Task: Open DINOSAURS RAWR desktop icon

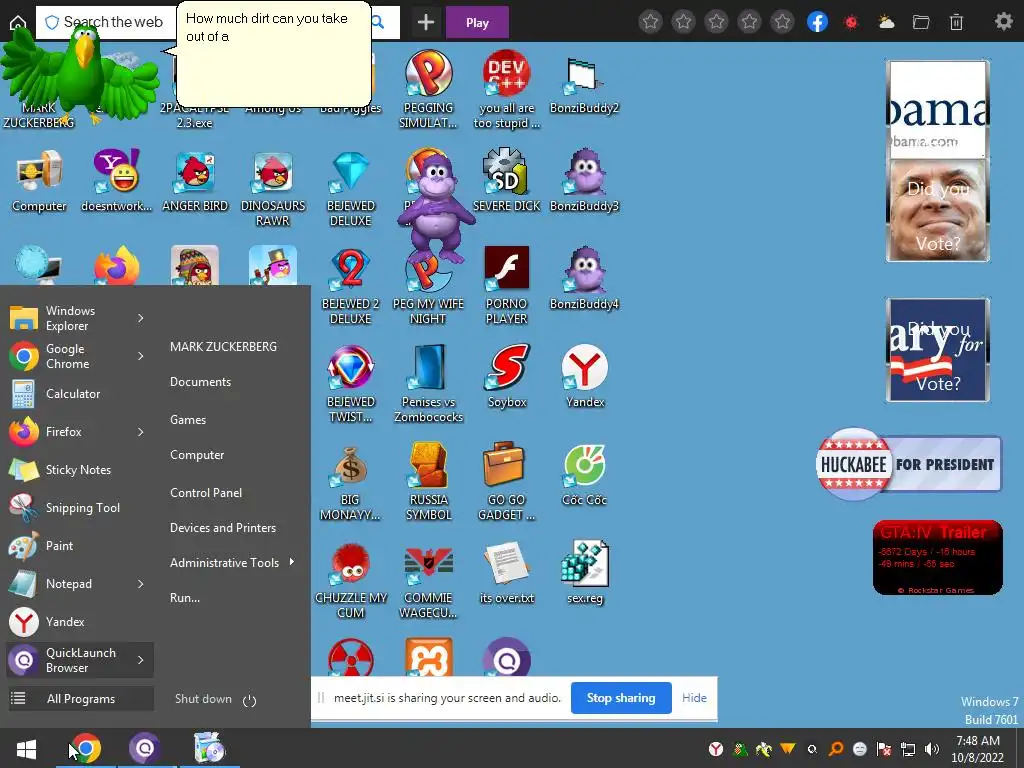Action: (273, 188)
